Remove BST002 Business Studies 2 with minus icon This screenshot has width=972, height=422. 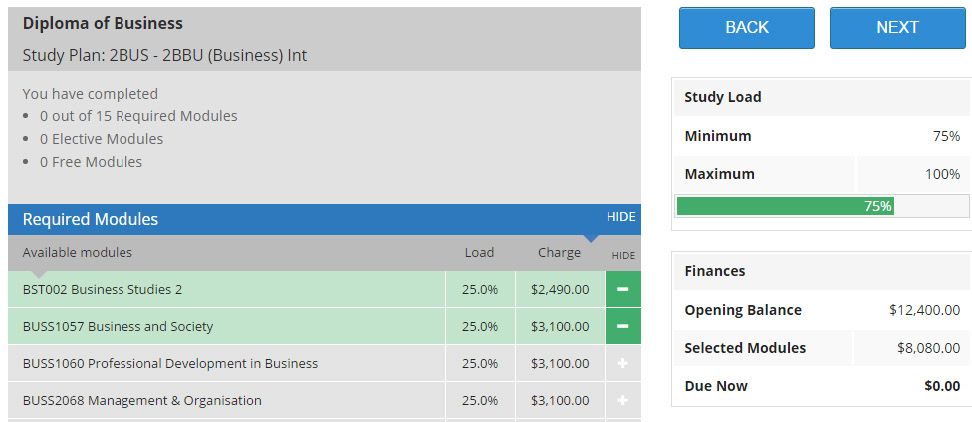(x=623, y=289)
